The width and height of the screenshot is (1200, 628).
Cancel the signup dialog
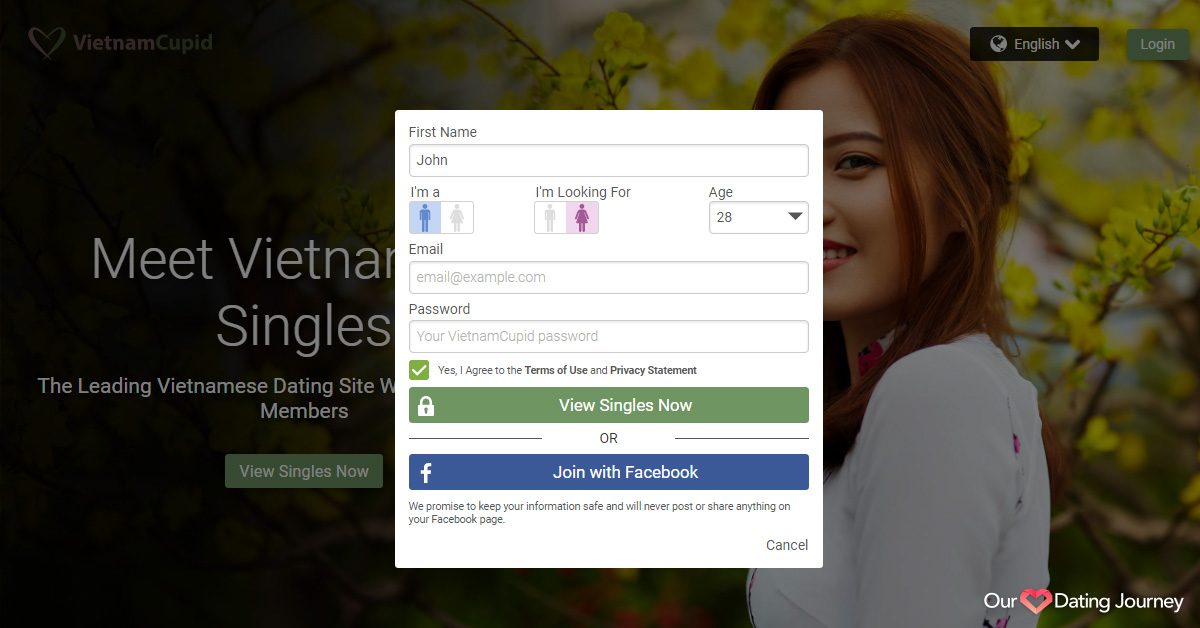click(x=786, y=545)
